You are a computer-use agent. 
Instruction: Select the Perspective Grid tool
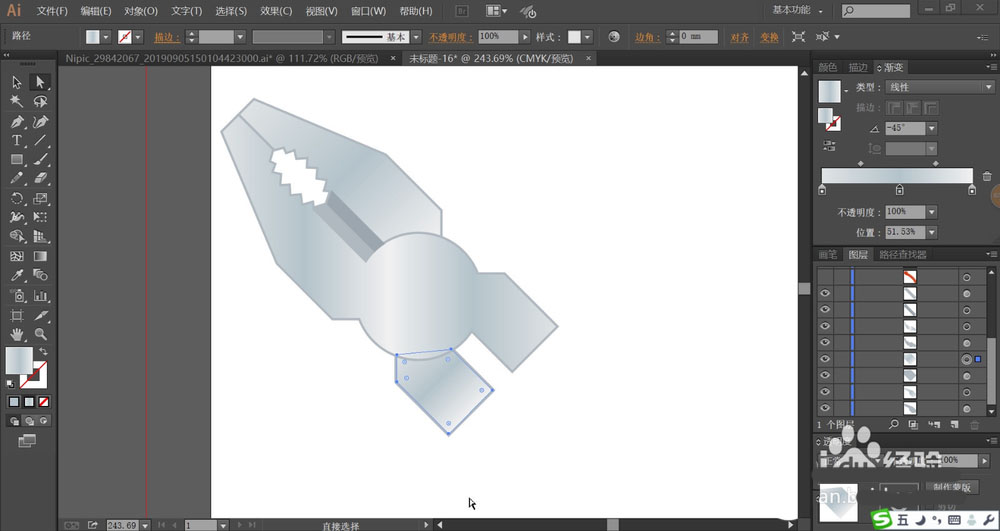pos(40,236)
